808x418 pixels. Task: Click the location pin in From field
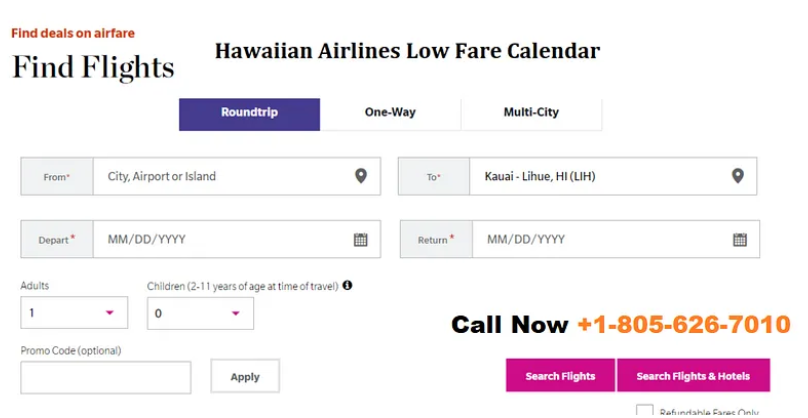[361, 176]
